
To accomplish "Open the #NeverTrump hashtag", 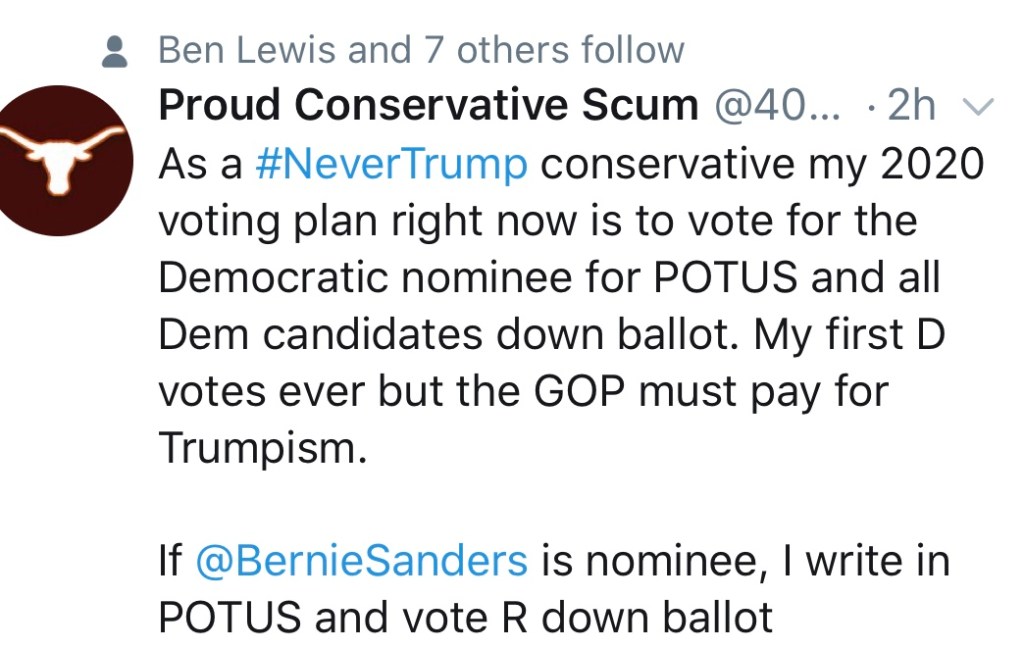I will click(x=392, y=164).
